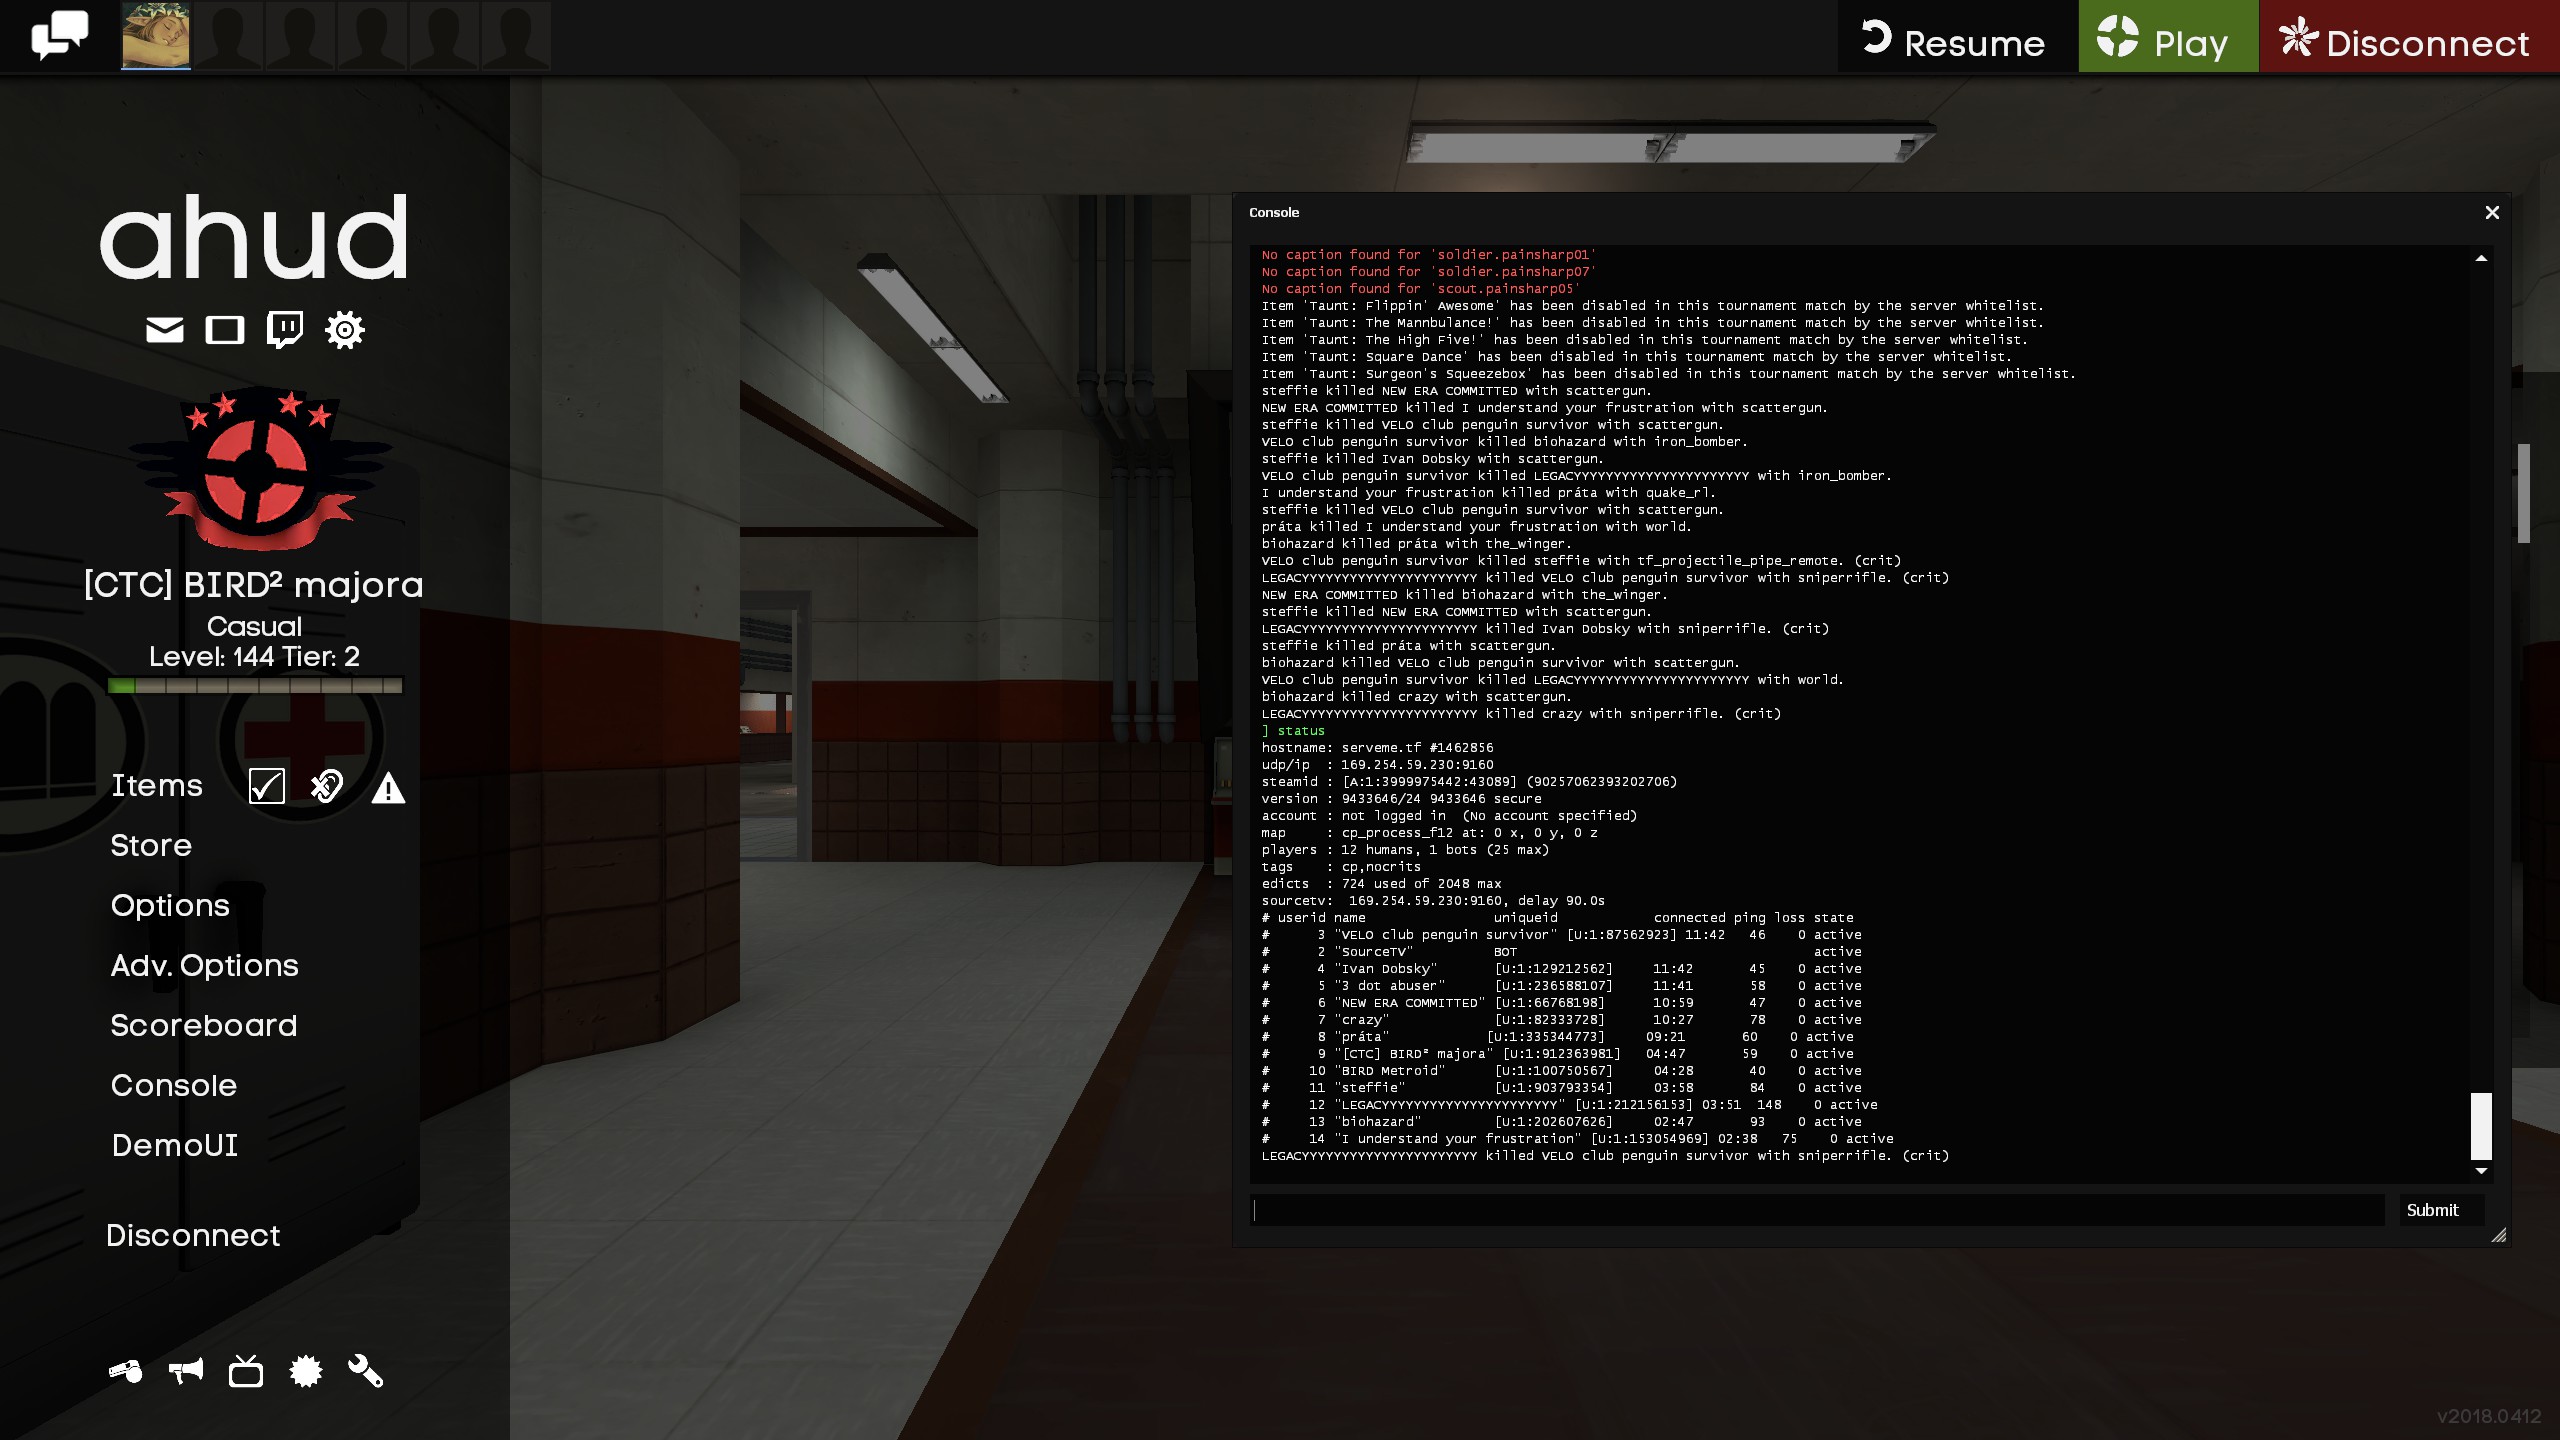Open the TV replay icon
This screenshot has height=1440, width=2560.
(x=246, y=1371)
